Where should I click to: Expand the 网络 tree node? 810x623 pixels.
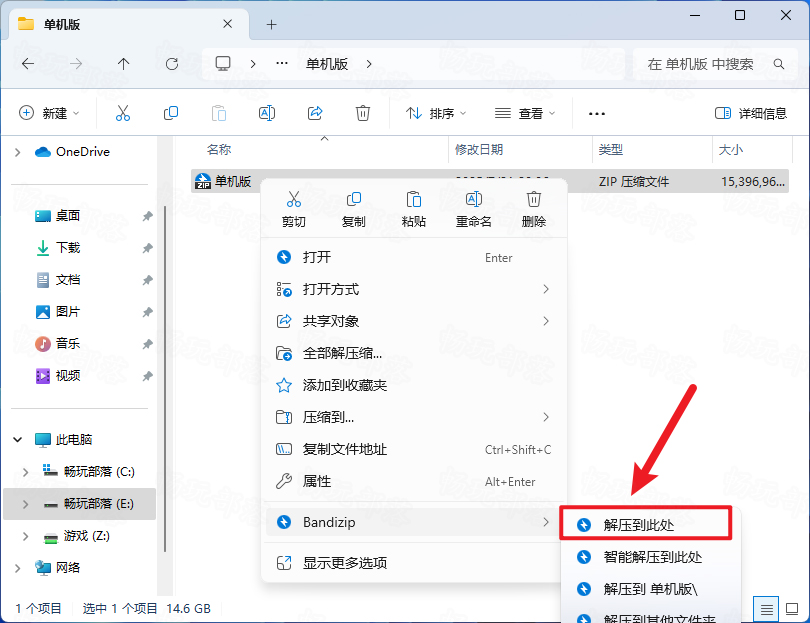pos(18,568)
